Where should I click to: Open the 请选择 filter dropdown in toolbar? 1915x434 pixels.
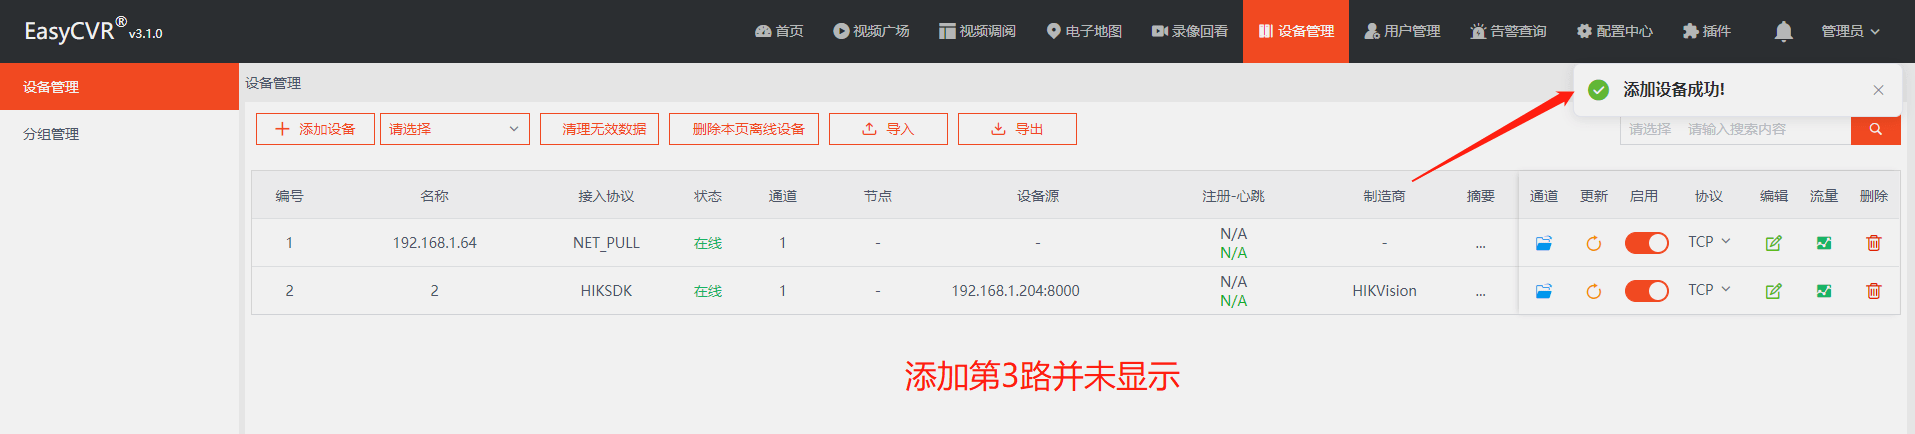pos(454,129)
